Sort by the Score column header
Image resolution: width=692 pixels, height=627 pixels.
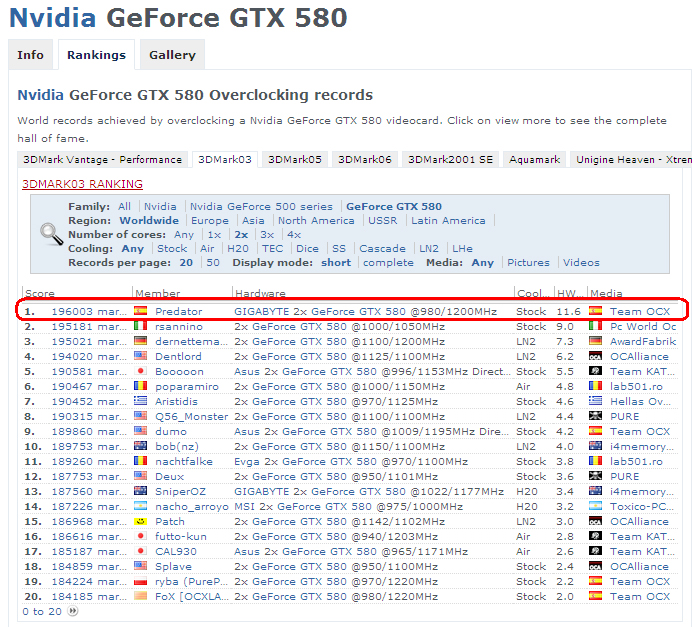40,294
